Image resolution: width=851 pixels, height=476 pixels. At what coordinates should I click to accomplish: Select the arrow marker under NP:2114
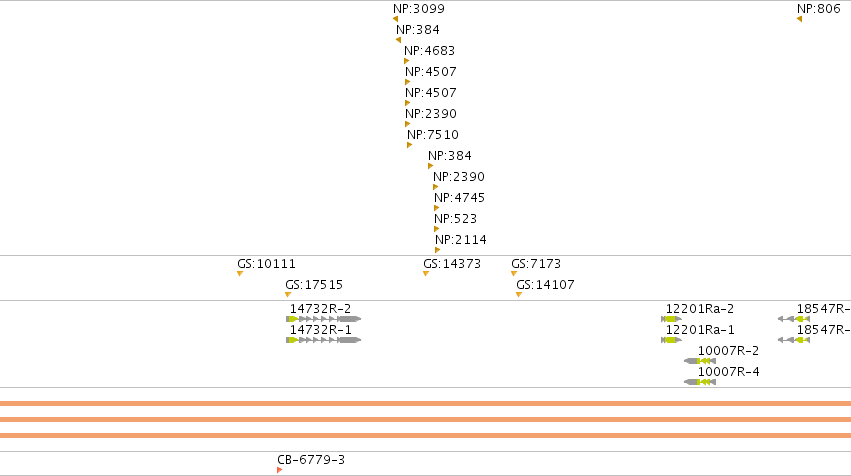point(438,250)
